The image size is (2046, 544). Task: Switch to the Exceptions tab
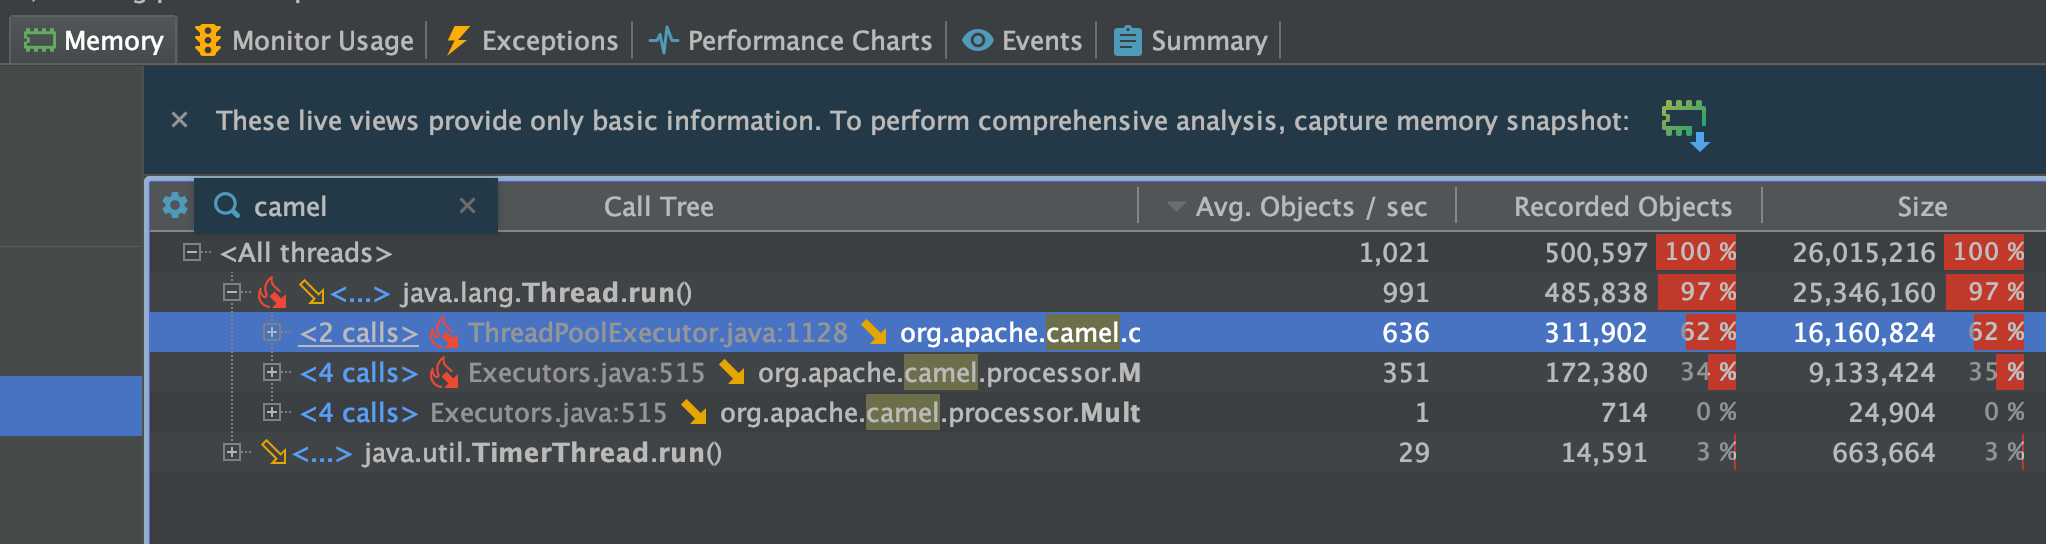pos(532,40)
